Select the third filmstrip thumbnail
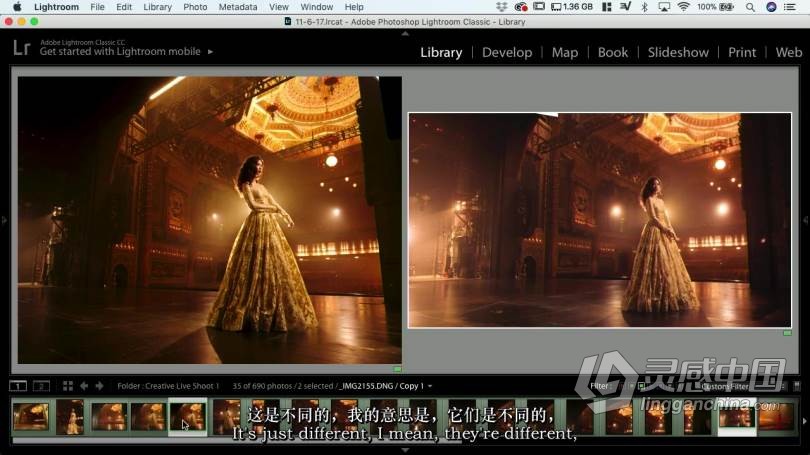Image resolution: width=810 pixels, height=455 pixels. [x=109, y=417]
